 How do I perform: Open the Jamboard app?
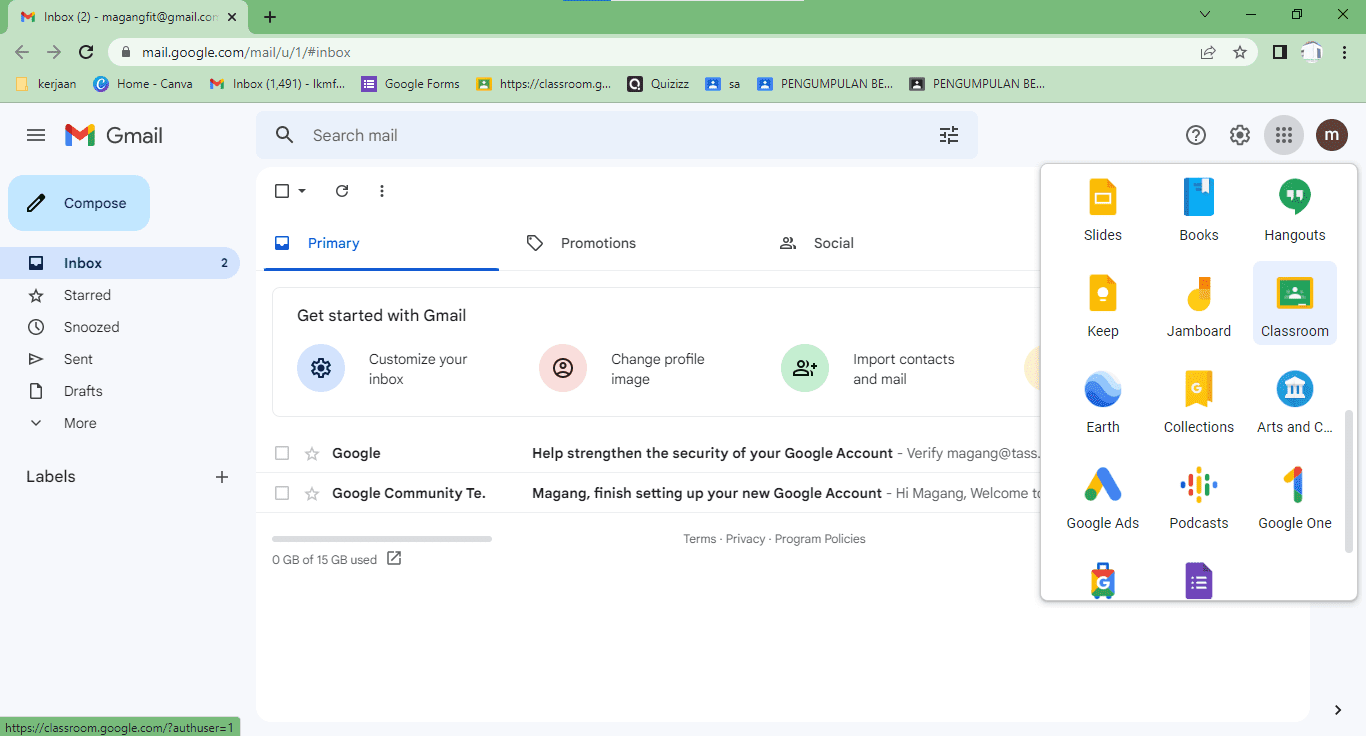pyautogui.click(x=1198, y=303)
